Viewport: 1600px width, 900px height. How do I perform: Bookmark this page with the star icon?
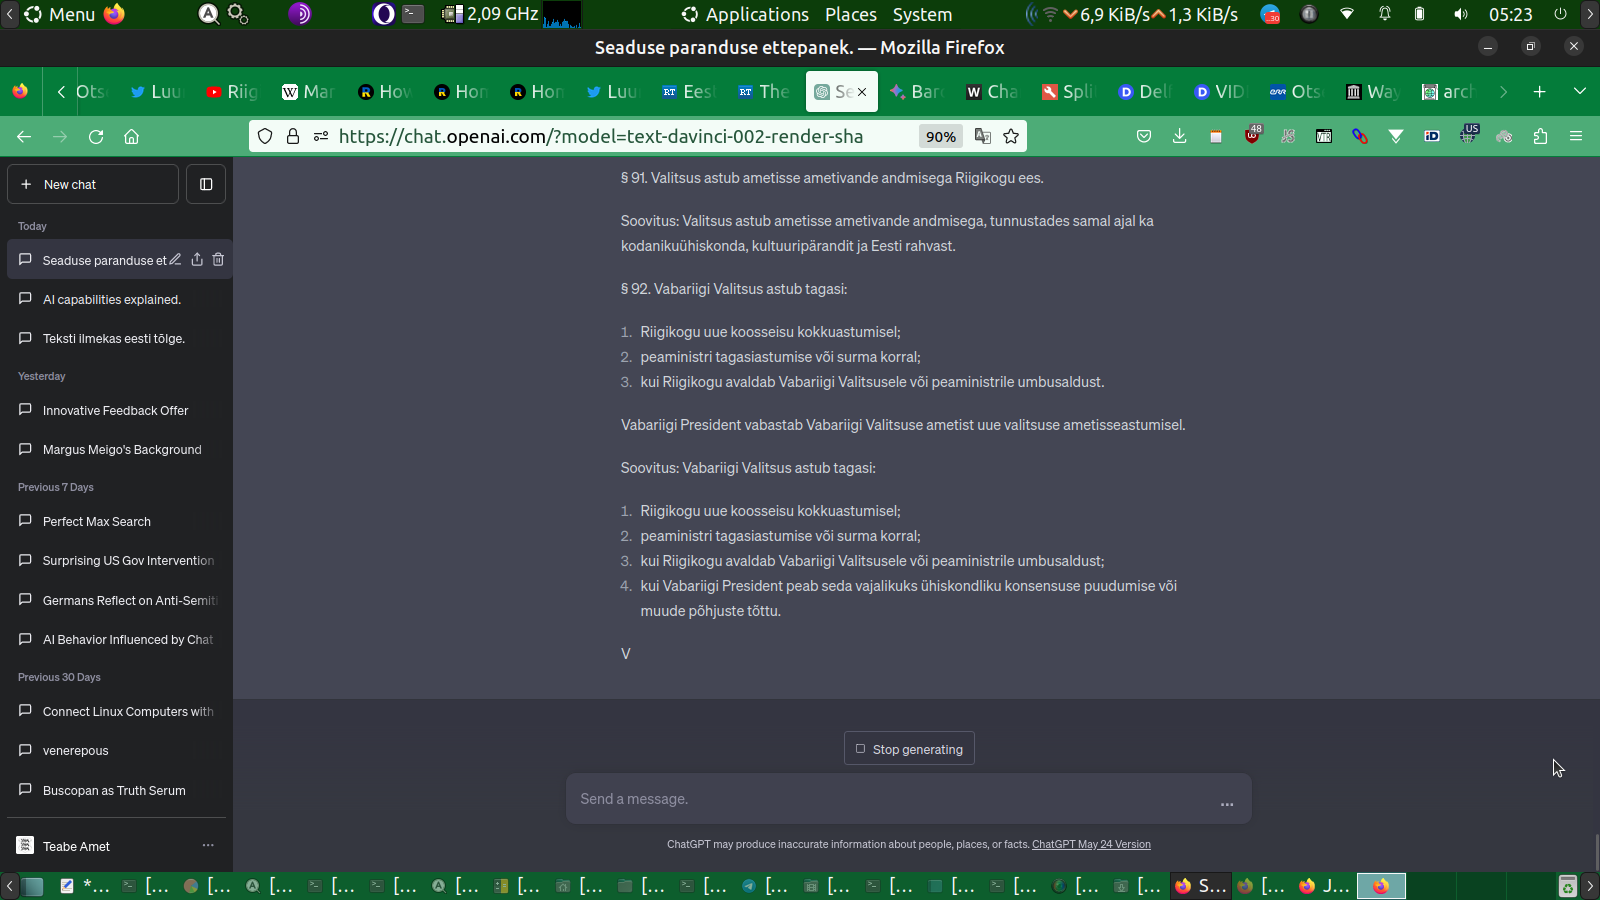point(1011,136)
